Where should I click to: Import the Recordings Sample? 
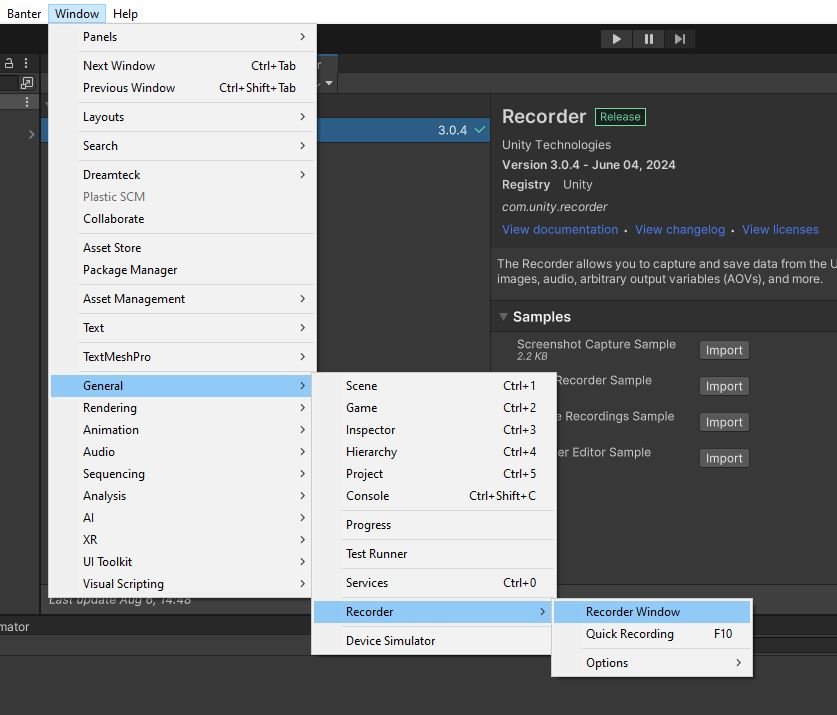click(724, 422)
